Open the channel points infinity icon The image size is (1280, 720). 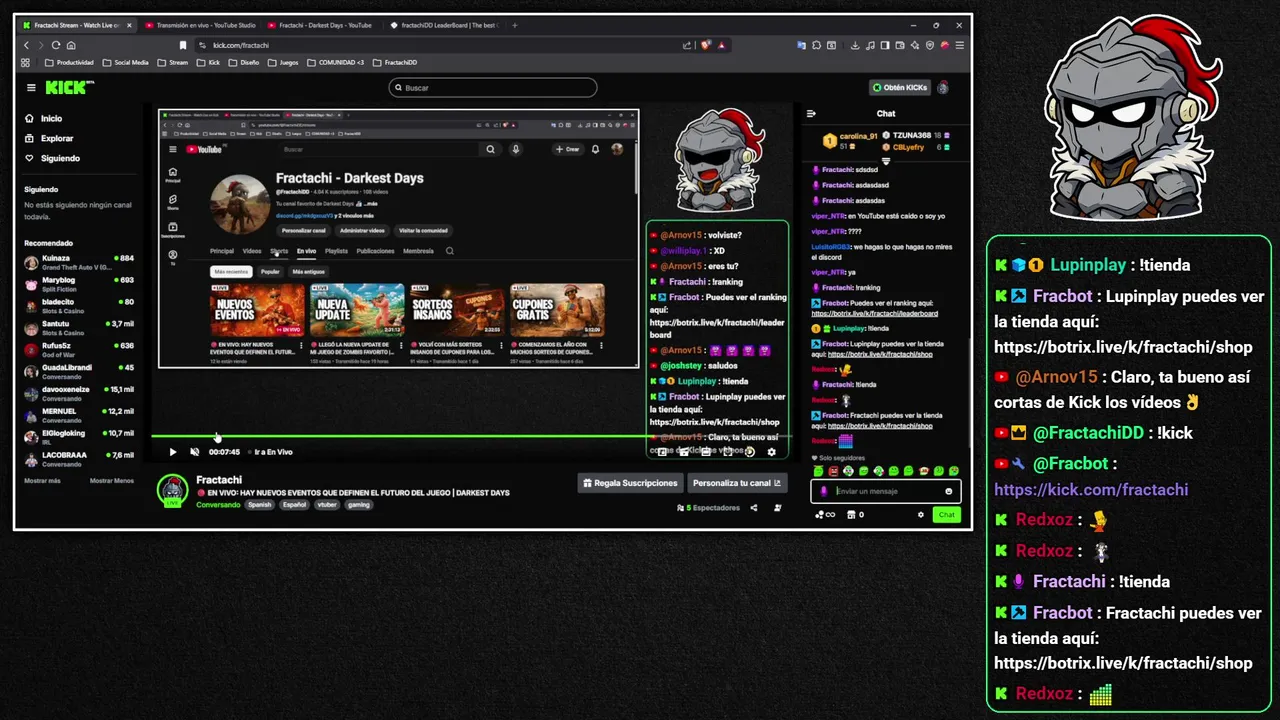coord(825,515)
